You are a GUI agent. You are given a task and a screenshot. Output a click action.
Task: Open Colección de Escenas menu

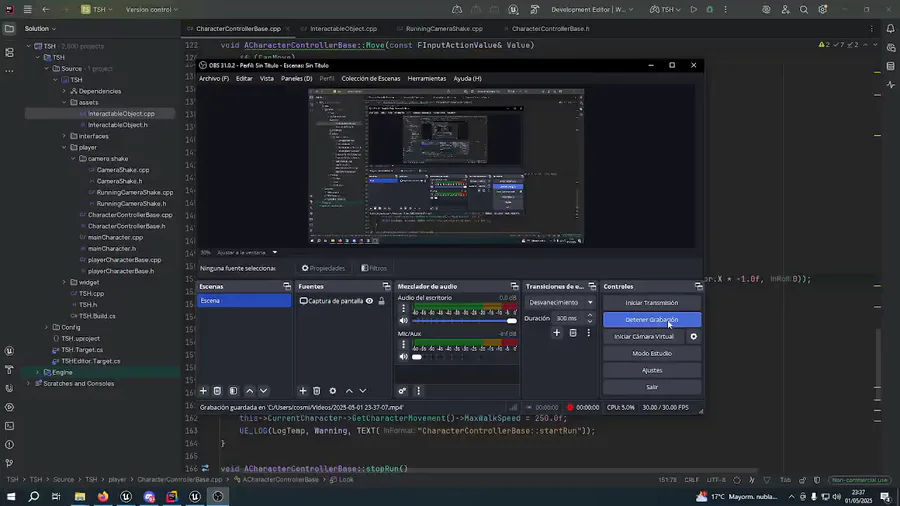[371, 79]
